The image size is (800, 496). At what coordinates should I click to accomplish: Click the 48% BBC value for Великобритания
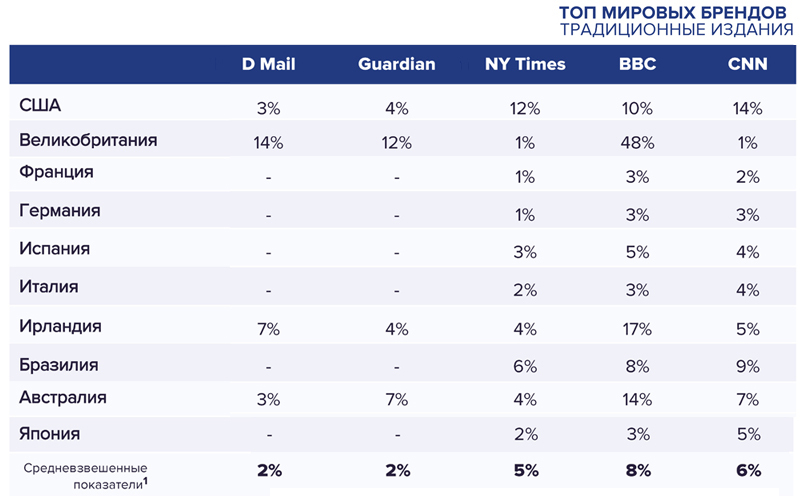638,143
